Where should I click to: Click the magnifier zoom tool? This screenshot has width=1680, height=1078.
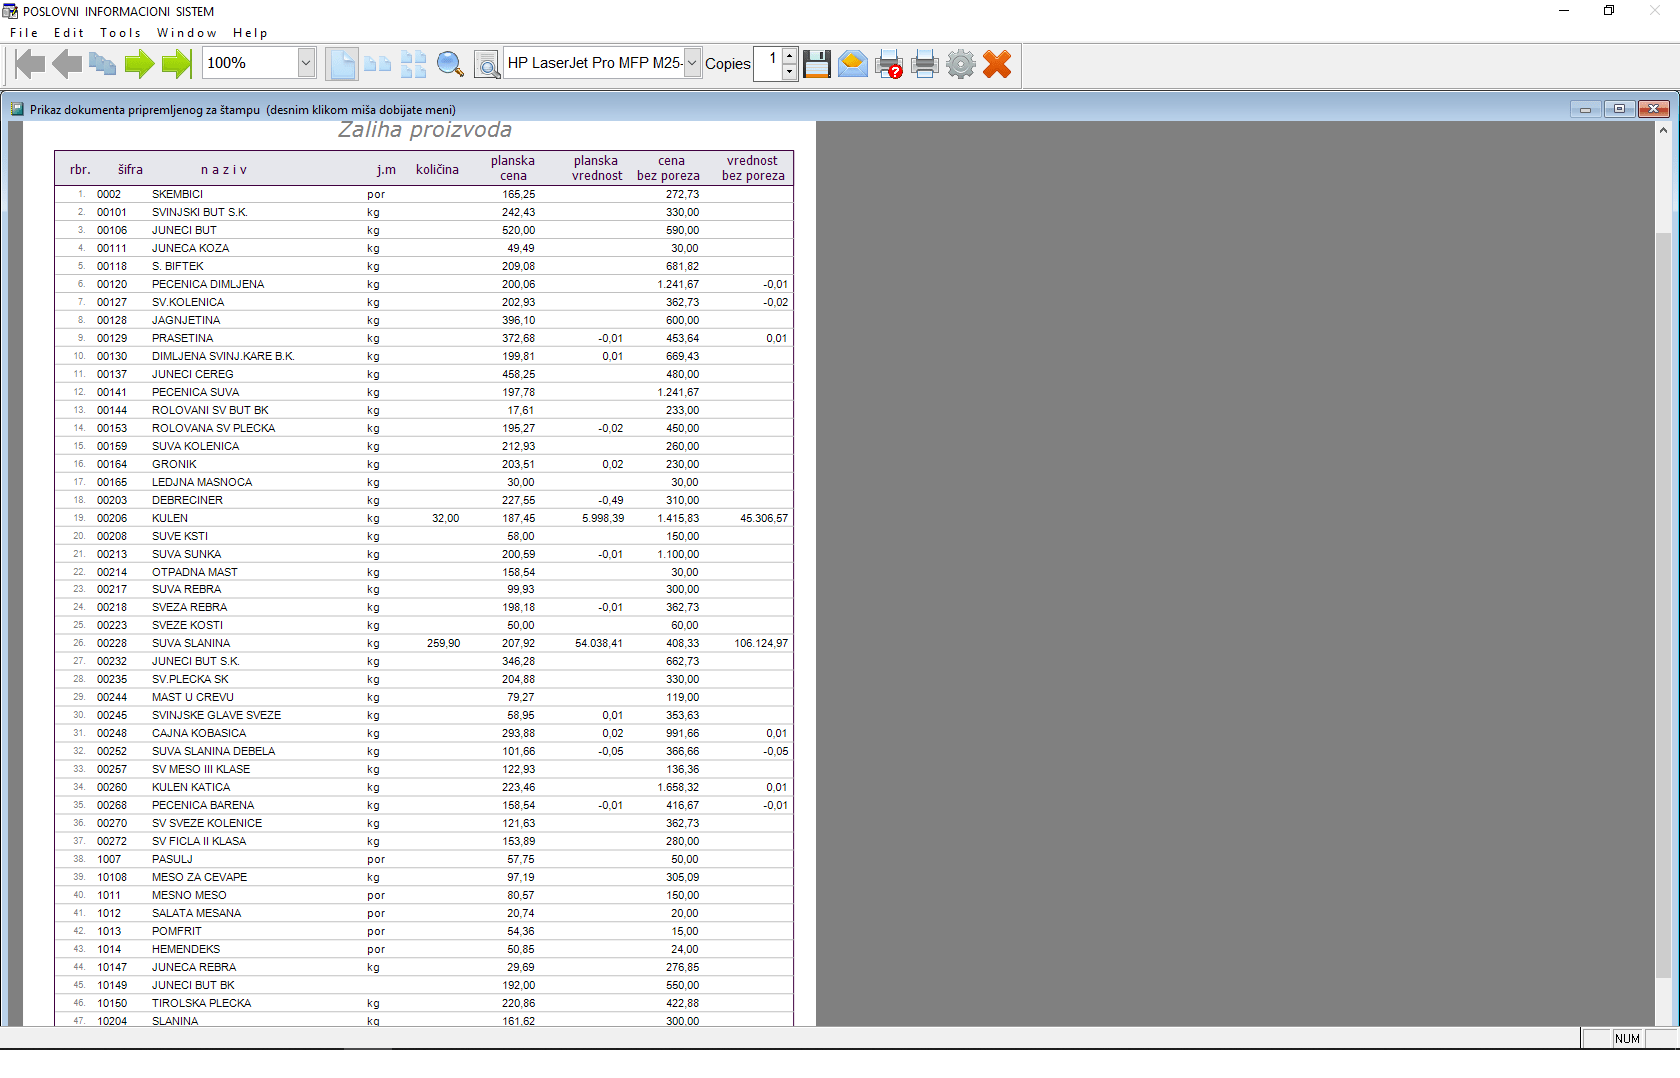(x=450, y=64)
